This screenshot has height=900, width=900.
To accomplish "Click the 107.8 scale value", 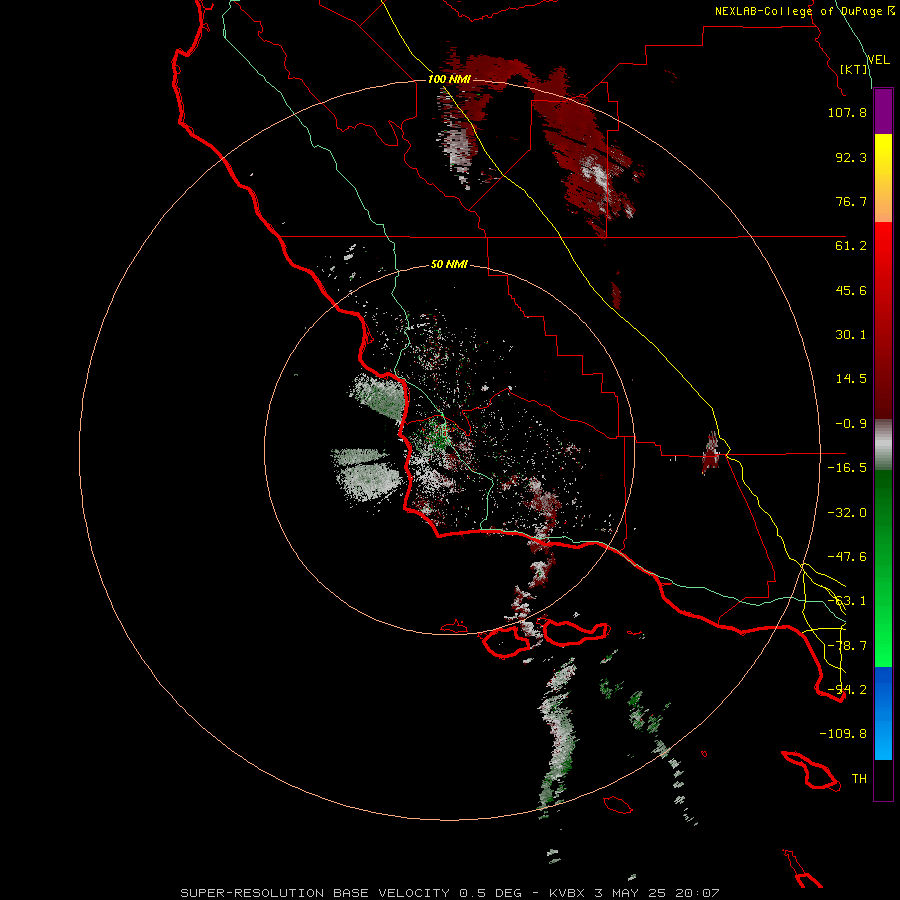I will click(x=847, y=112).
